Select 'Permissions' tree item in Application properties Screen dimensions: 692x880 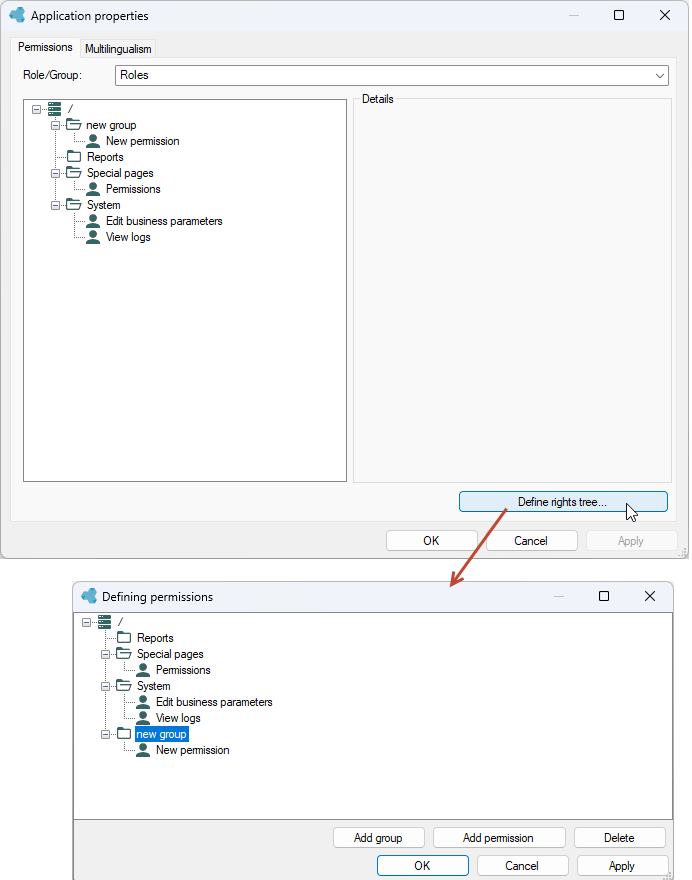click(x=133, y=189)
